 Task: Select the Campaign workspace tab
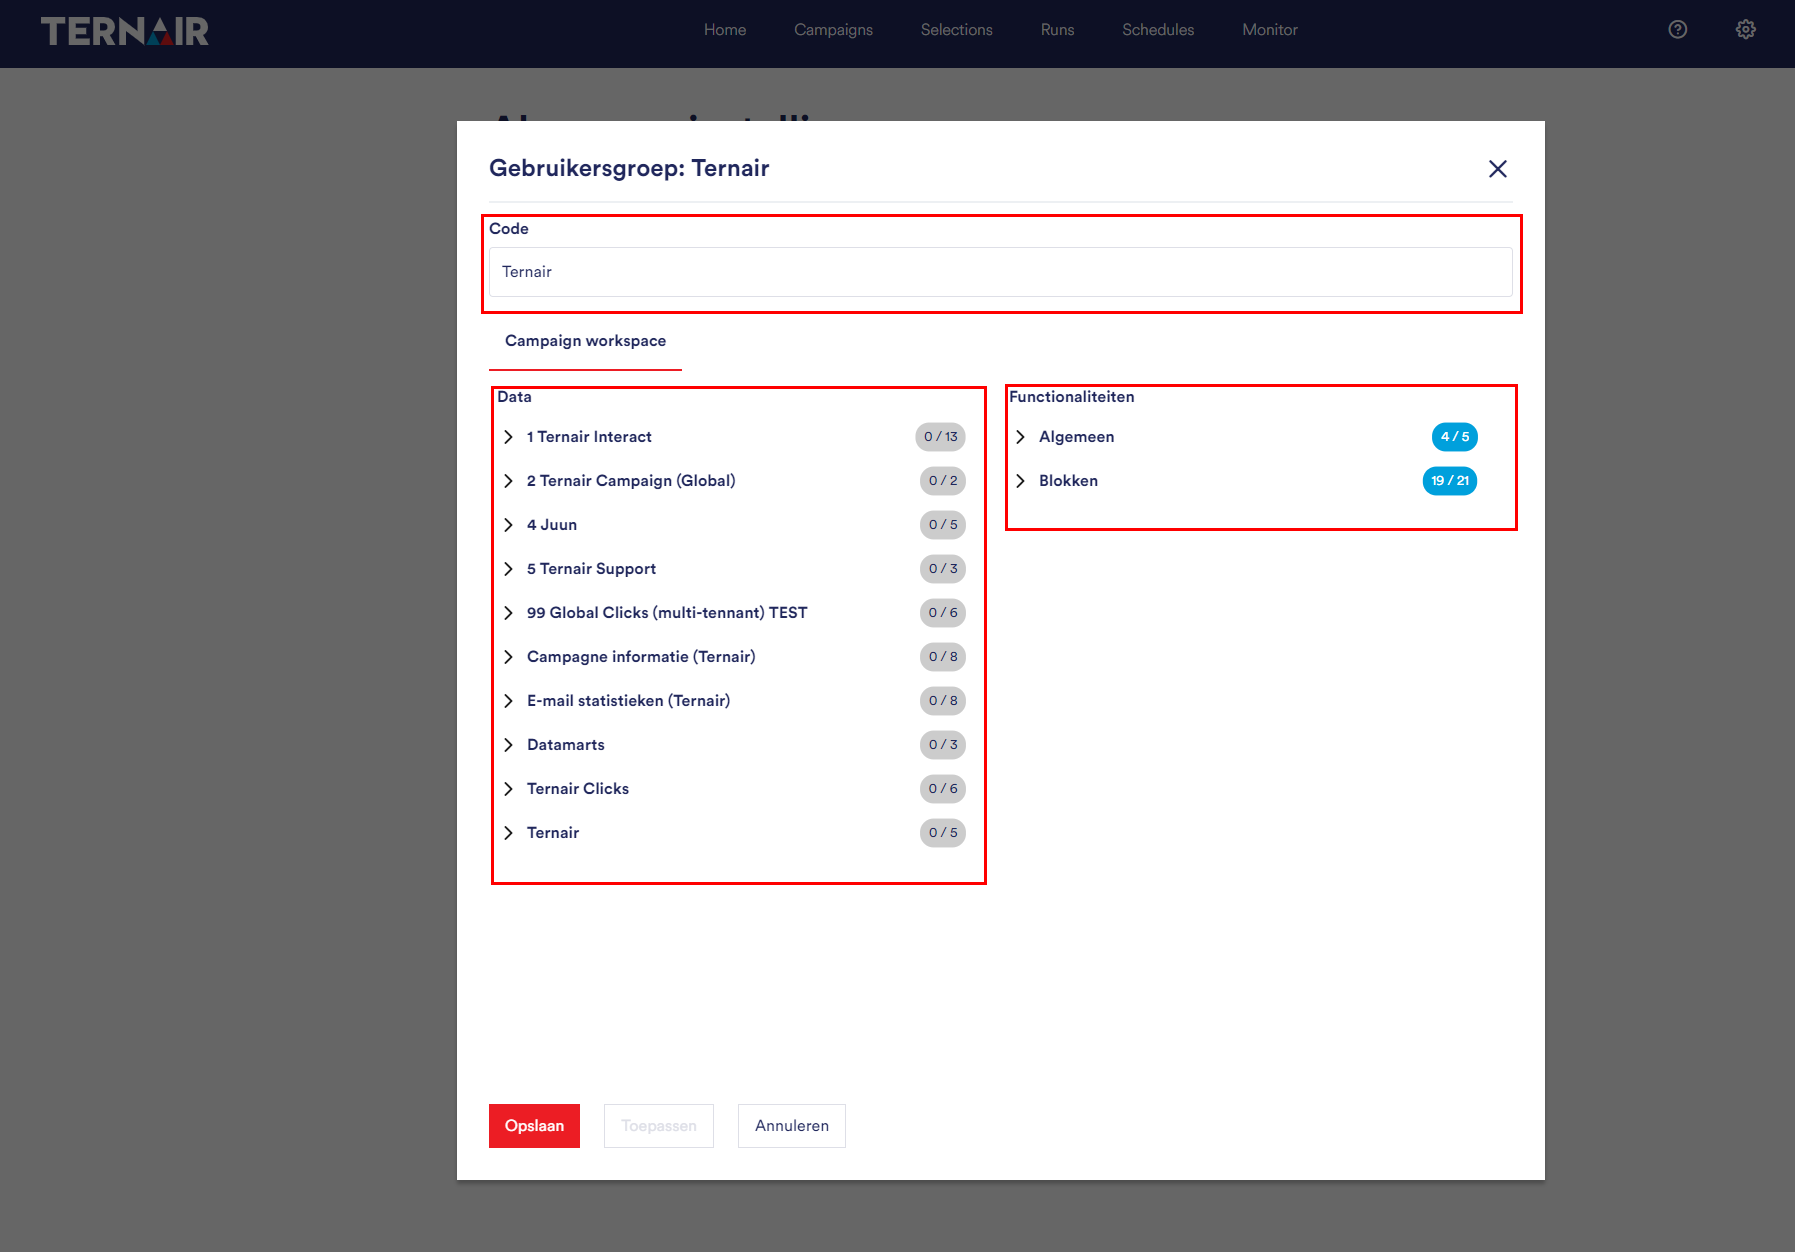point(585,341)
